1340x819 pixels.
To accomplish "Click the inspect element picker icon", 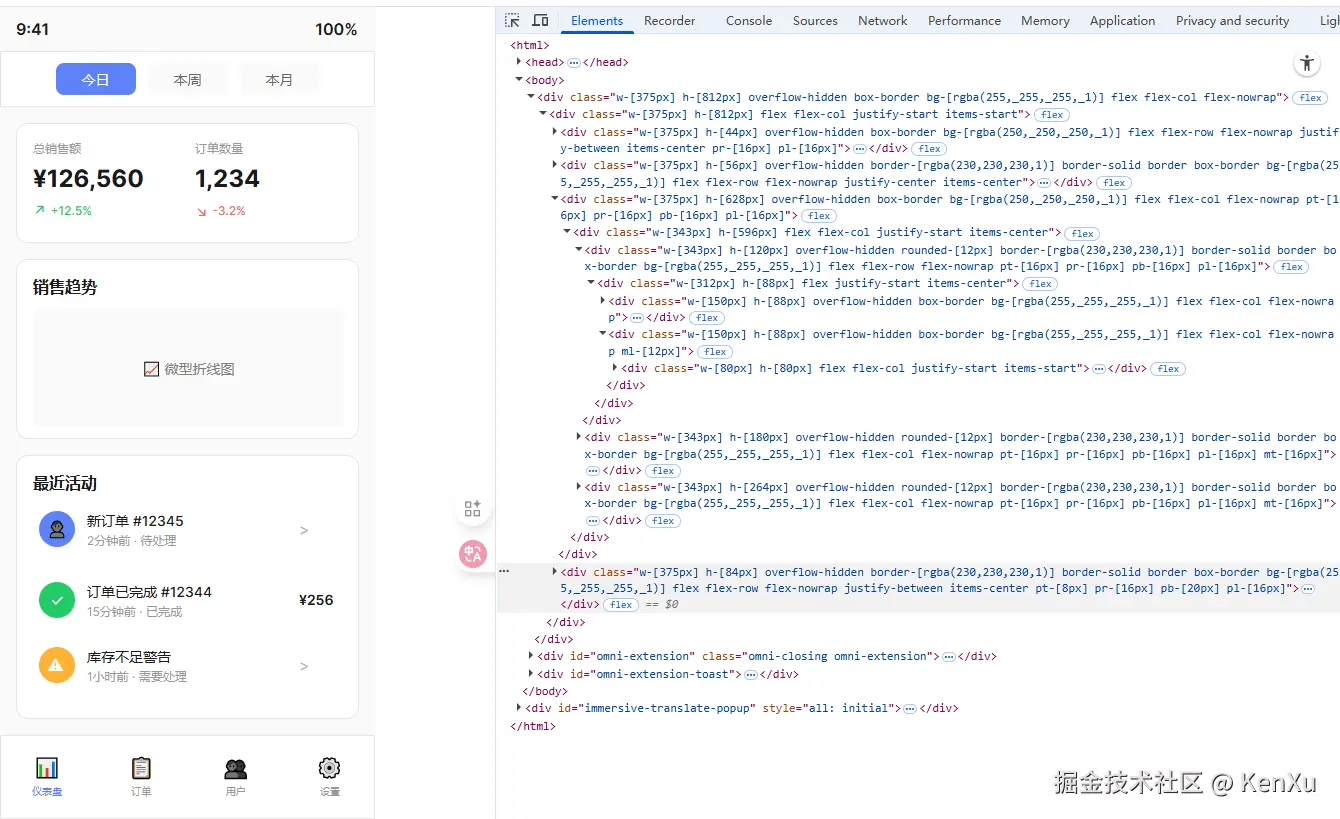I will 512,21.
